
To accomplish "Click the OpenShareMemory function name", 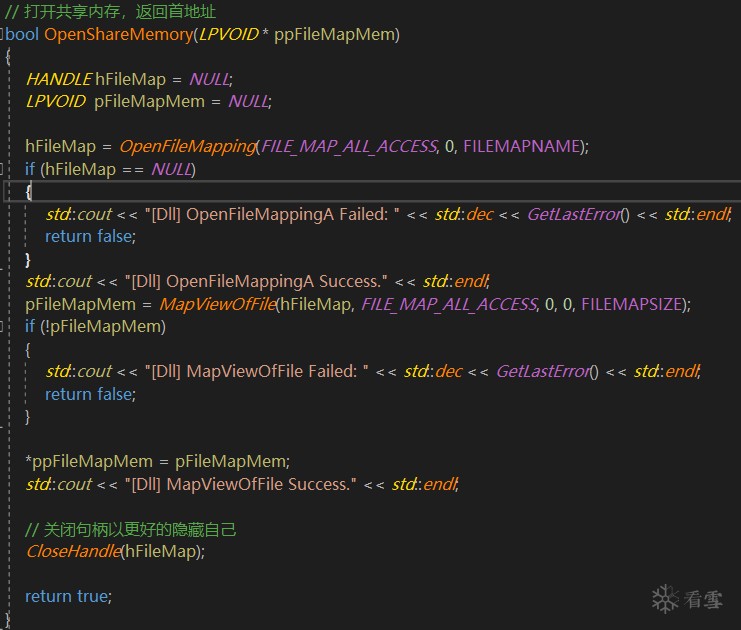I will point(119,35).
